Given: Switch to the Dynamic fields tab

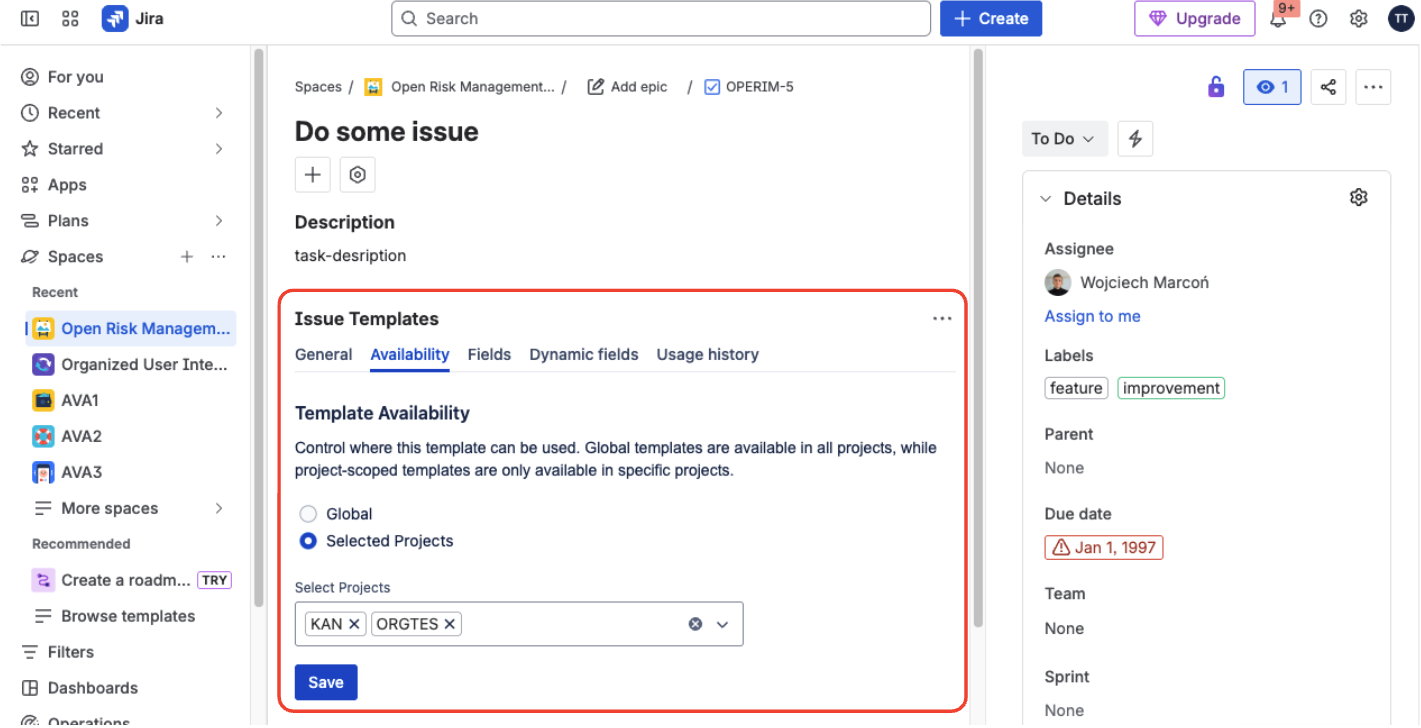Looking at the screenshot, I should coord(583,354).
